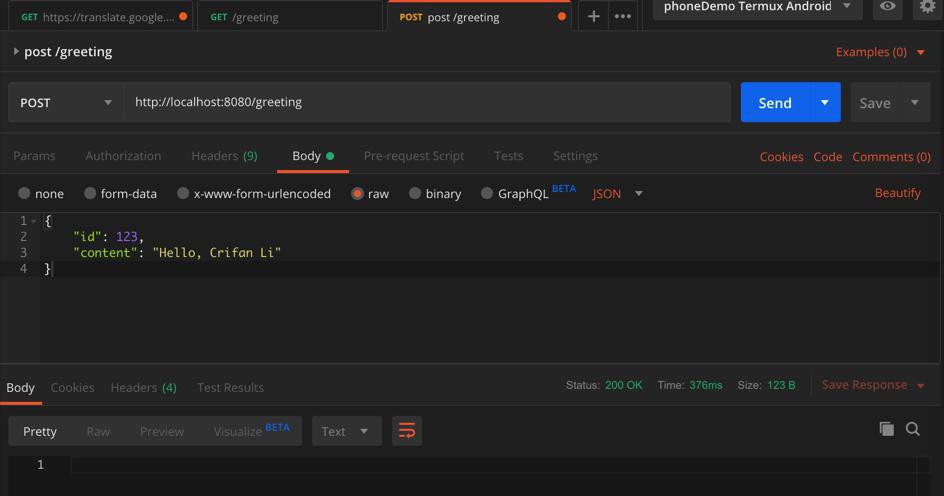Select the raw body type
The height and width of the screenshot is (496, 944).
pyautogui.click(x=370, y=193)
